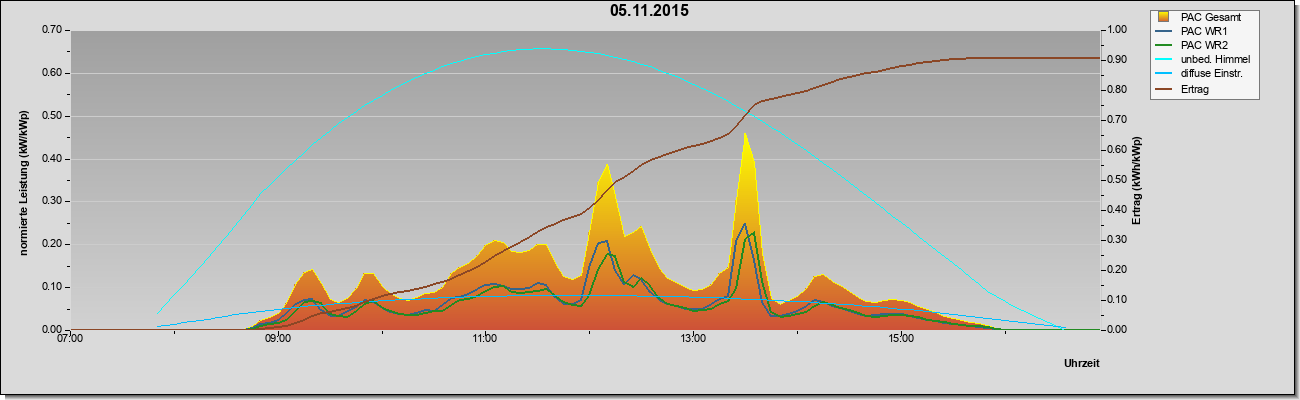The height and width of the screenshot is (400, 1300).
Task: Click the PAC Gesamt legend color swatch
Action: pyautogui.click(x=1164, y=17)
